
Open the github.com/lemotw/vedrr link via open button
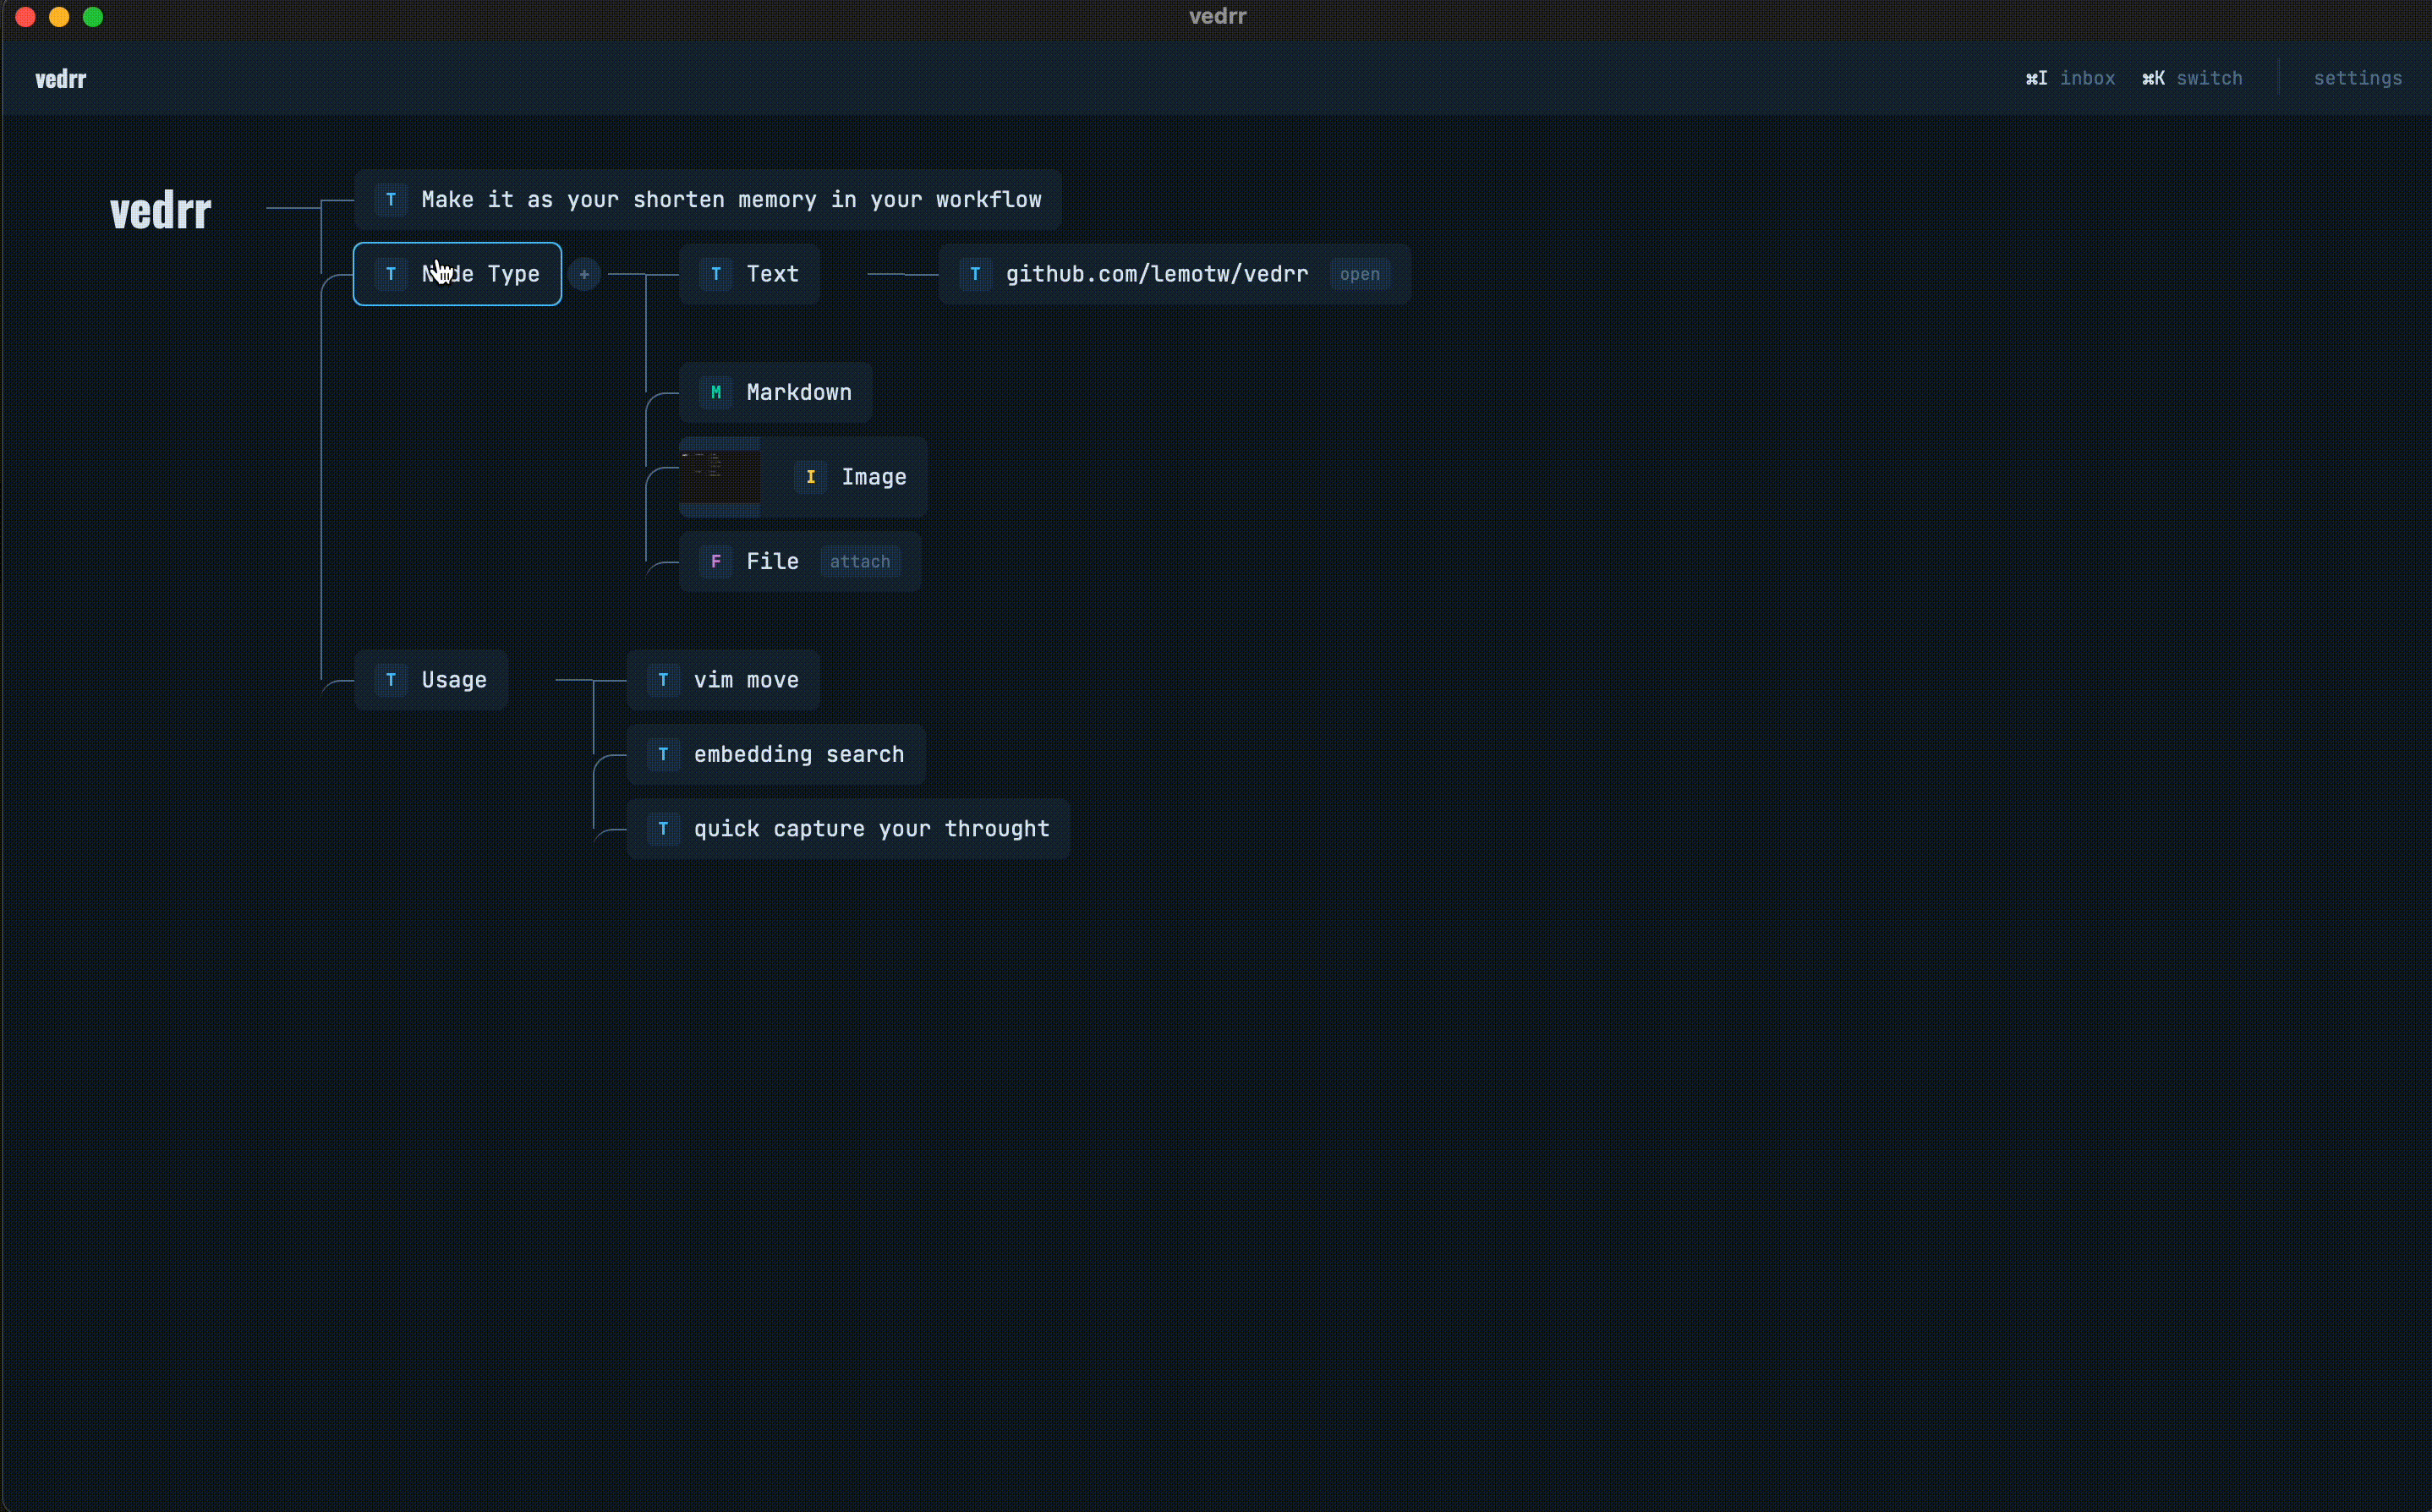pos(1360,274)
